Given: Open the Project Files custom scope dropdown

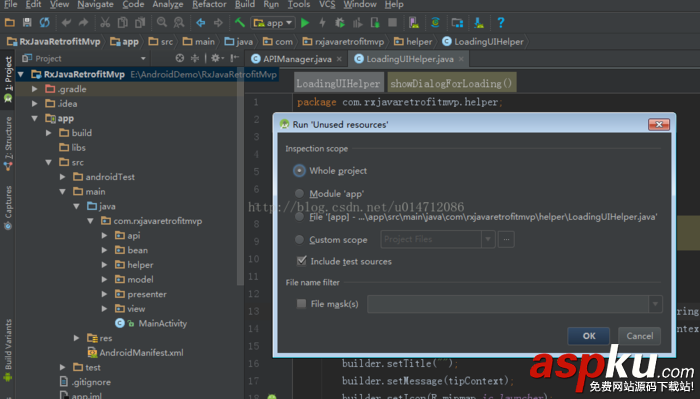Looking at the screenshot, I should [x=488, y=239].
